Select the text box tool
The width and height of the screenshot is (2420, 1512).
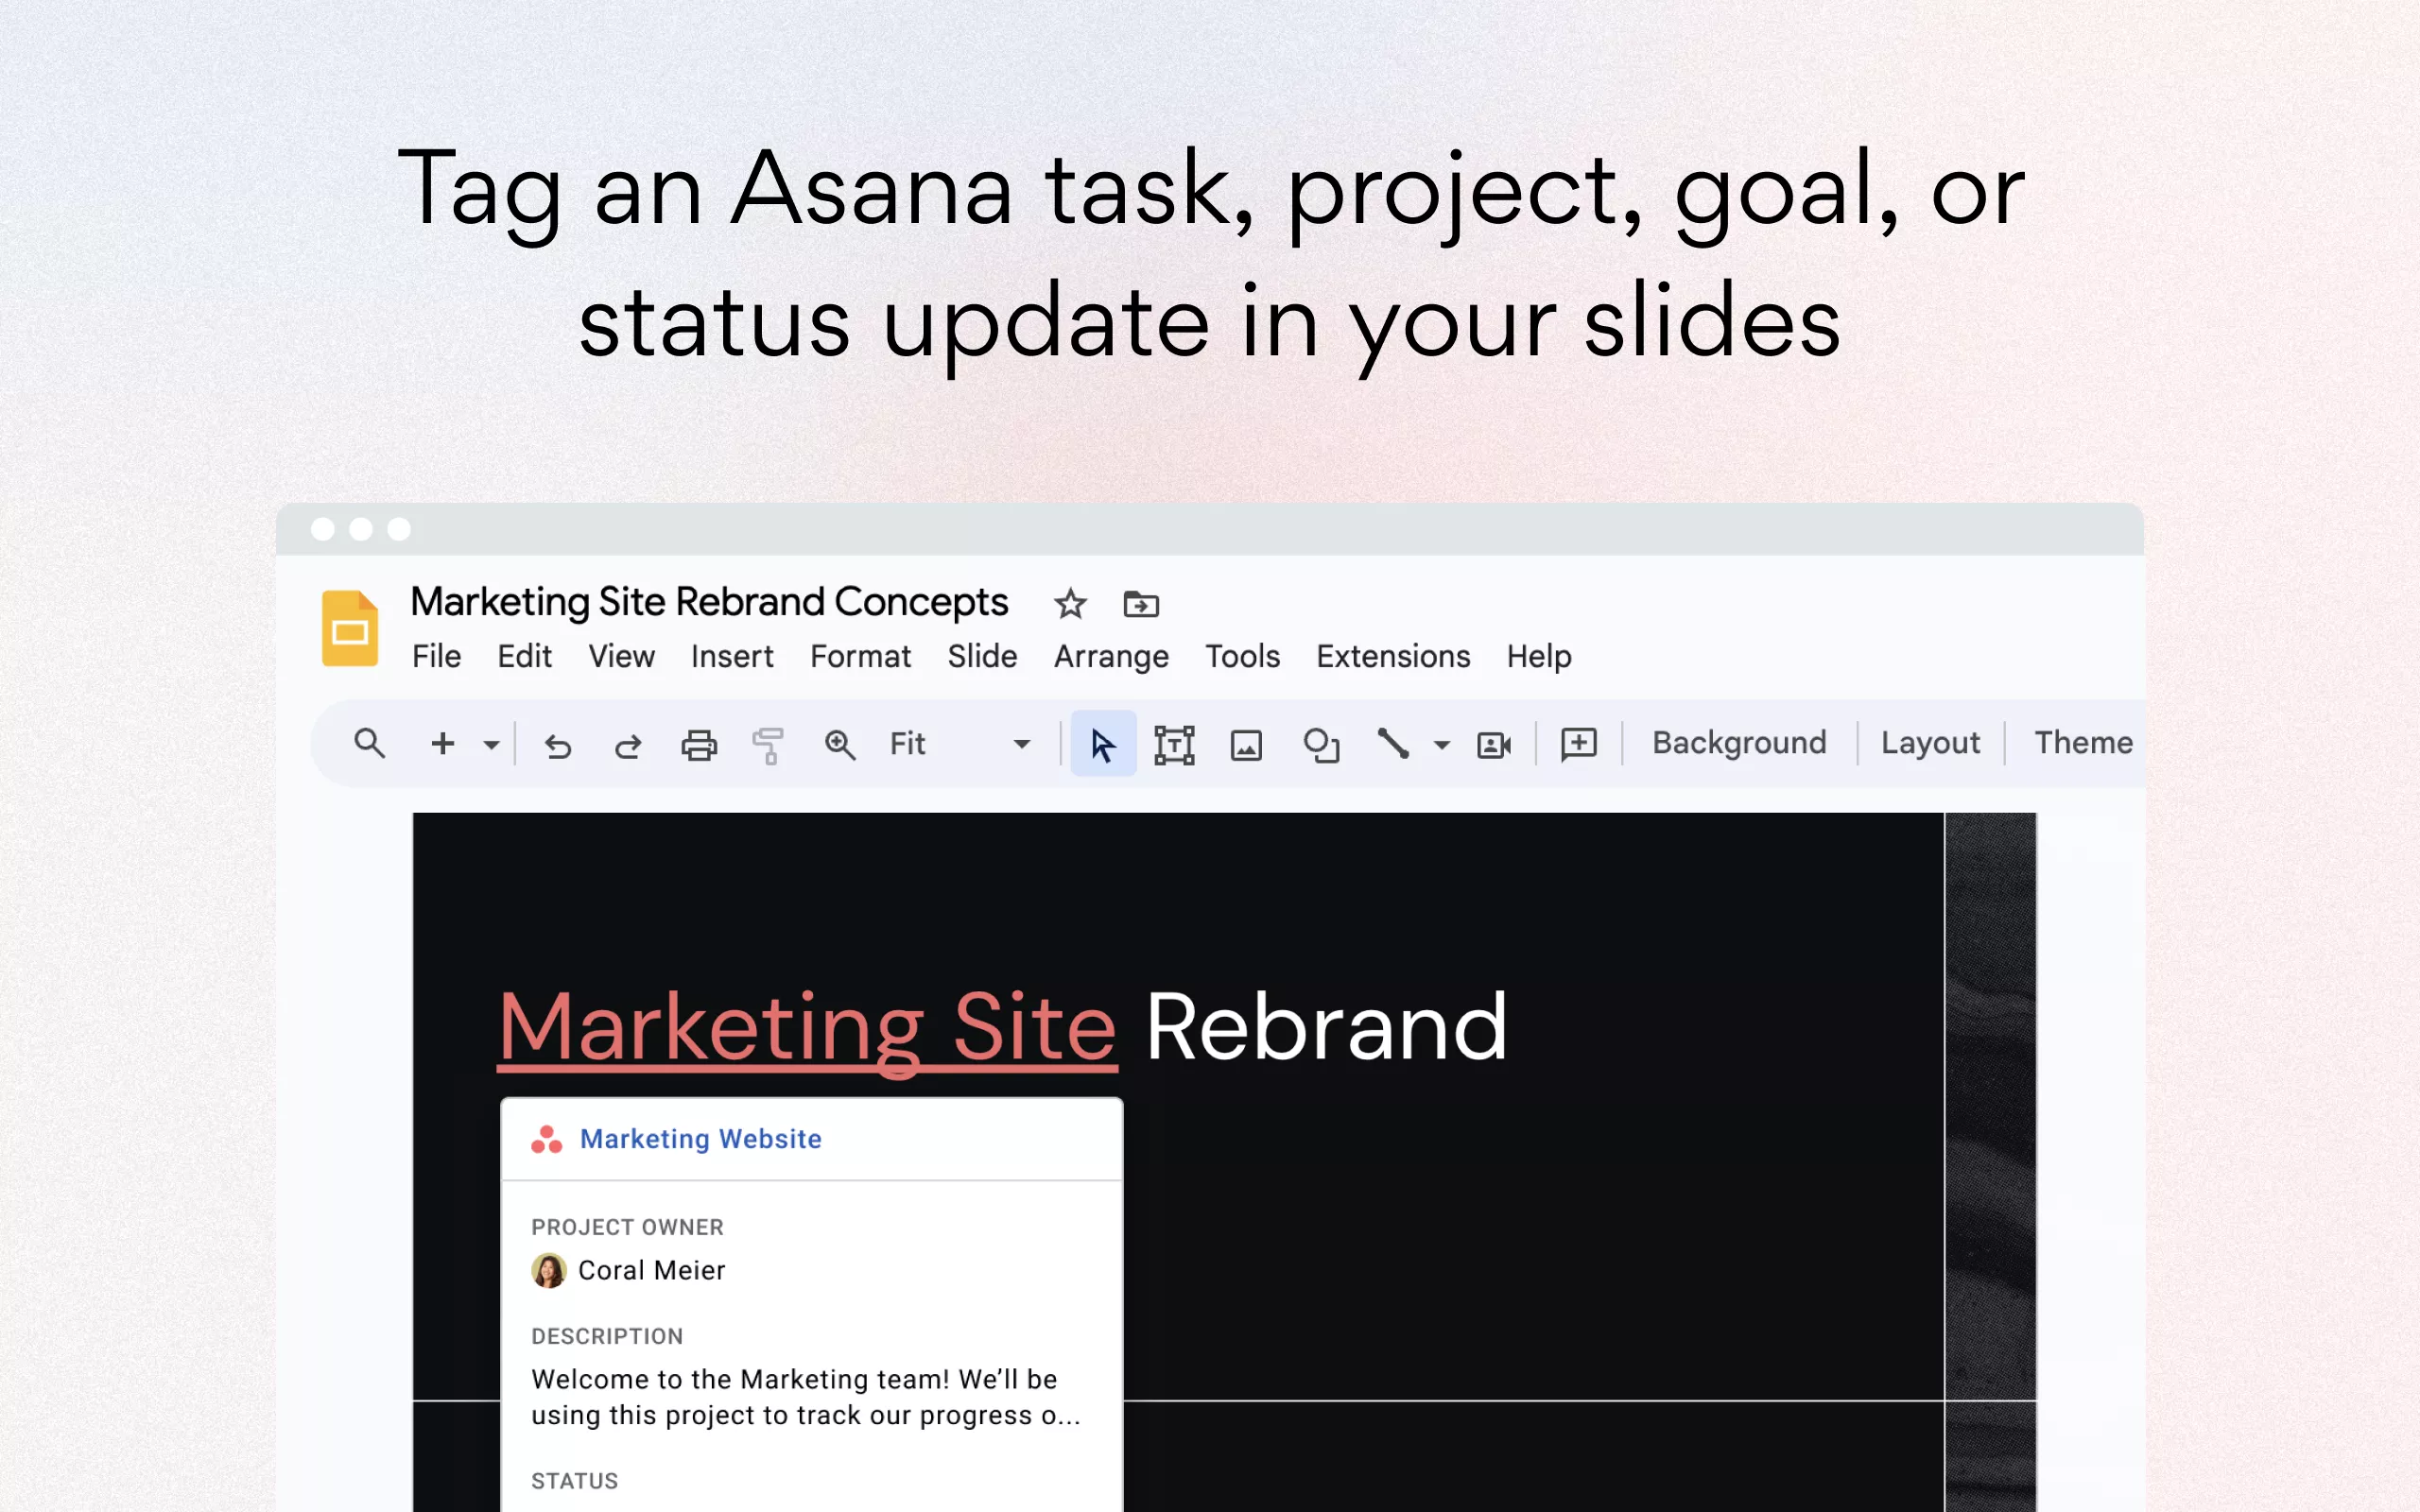tap(1174, 745)
